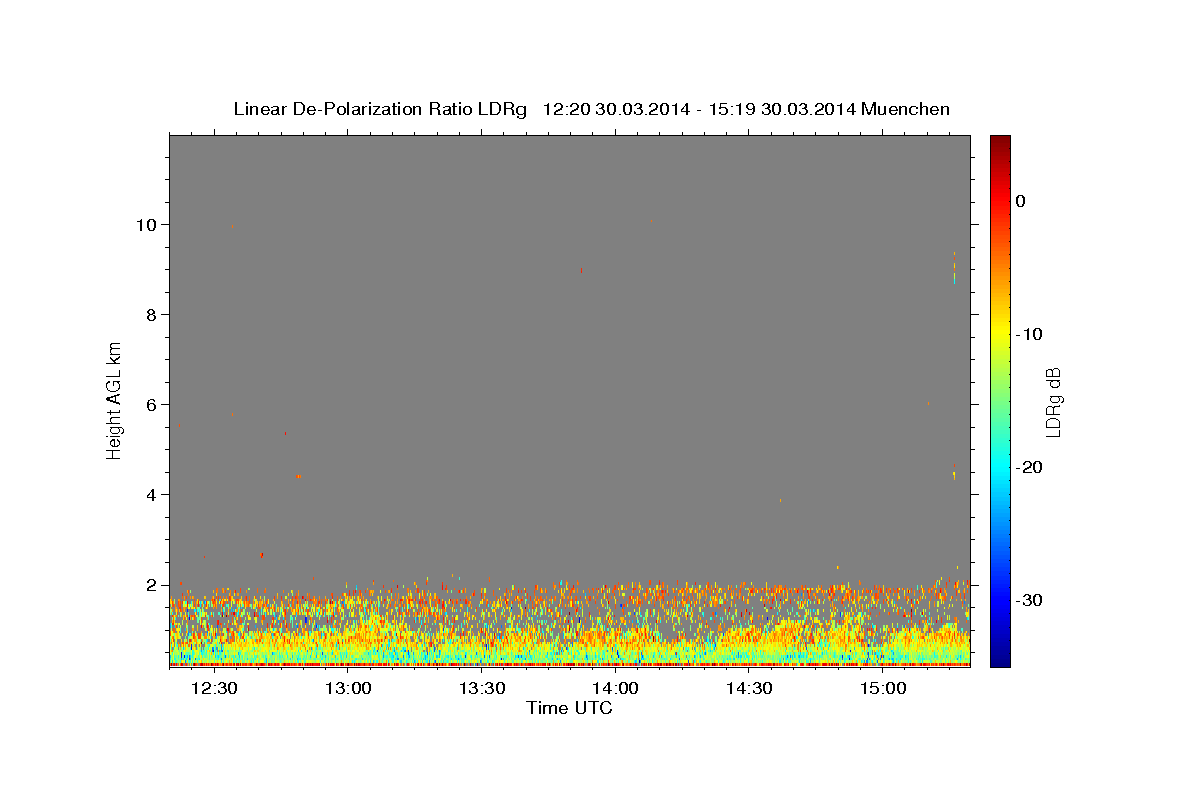The image size is (1200, 800).
Task: Click the colorbar value label -10
Action: (x=1029, y=334)
